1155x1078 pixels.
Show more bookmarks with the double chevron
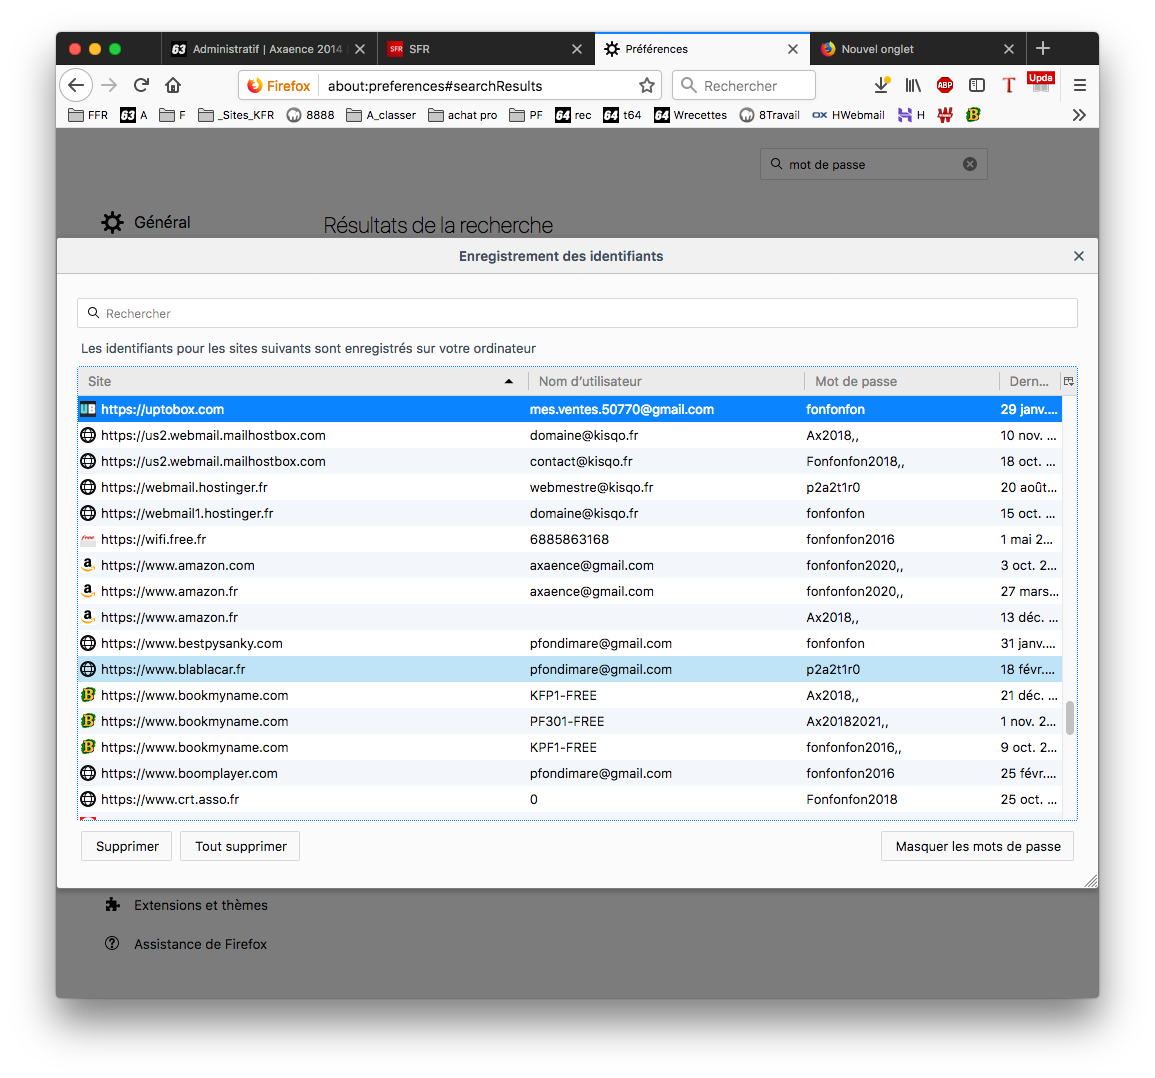(x=1079, y=115)
